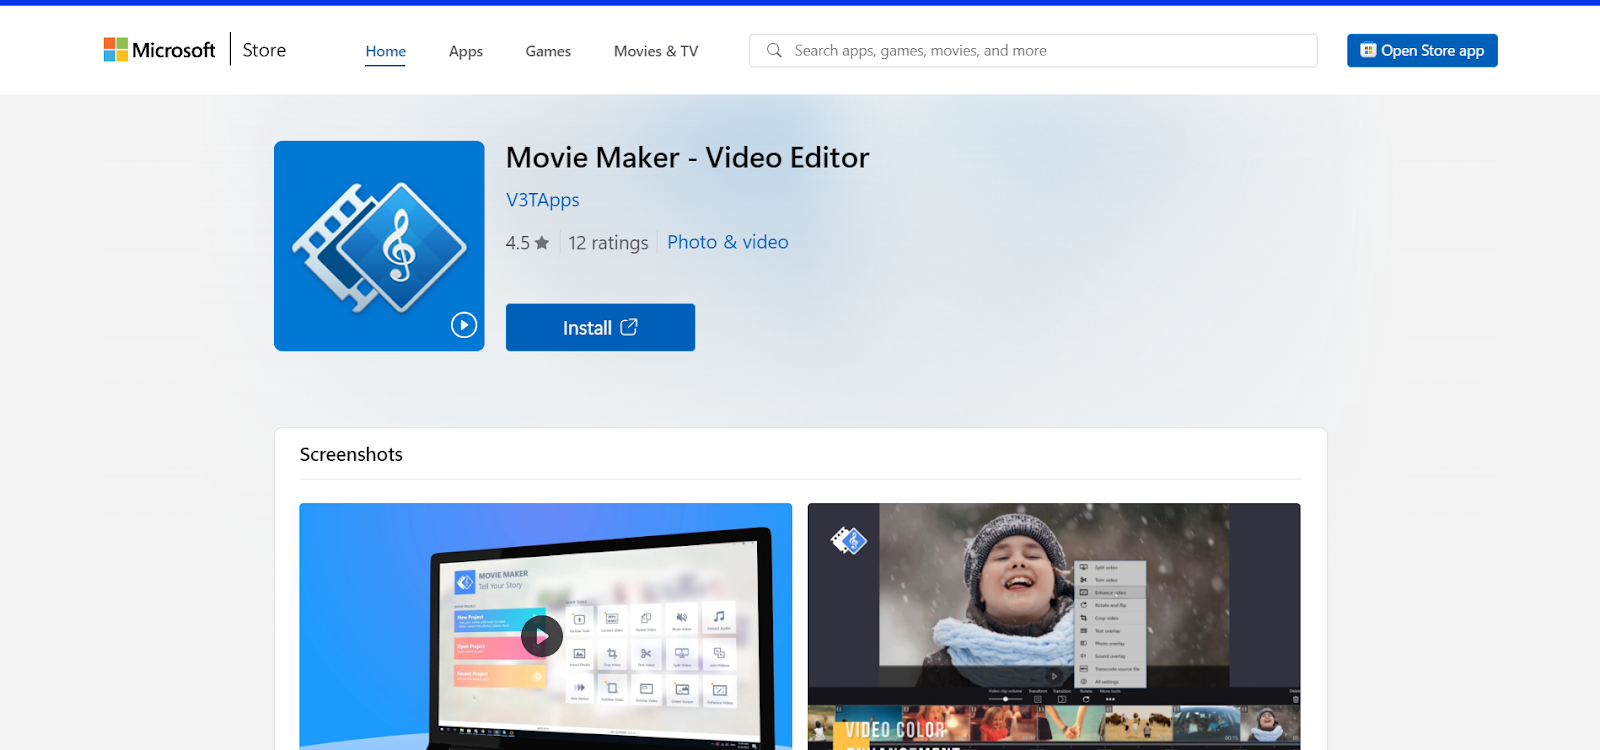Click the Open Store app button

click(x=1422, y=50)
